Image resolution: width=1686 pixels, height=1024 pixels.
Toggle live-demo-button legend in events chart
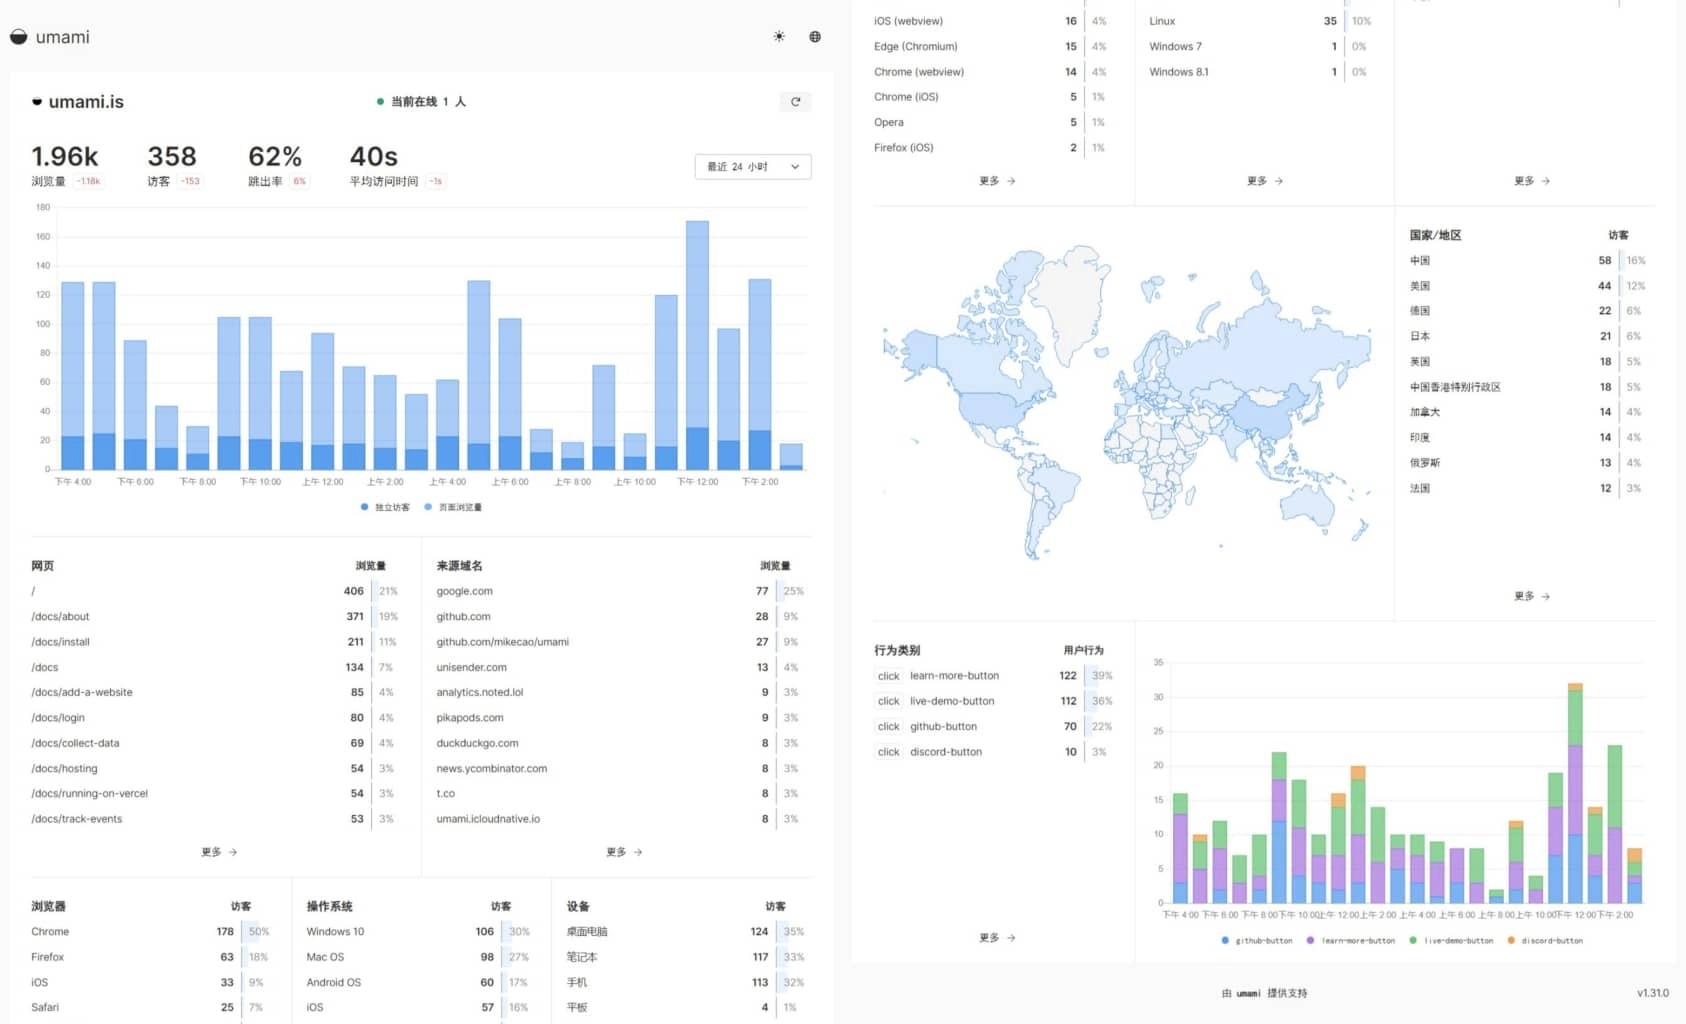pos(1451,940)
